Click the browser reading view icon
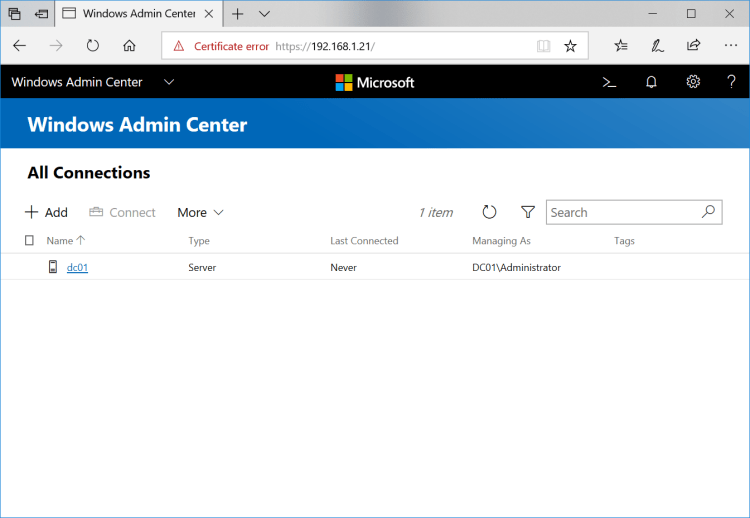The width and height of the screenshot is (750, 518). tap(543, 46)
